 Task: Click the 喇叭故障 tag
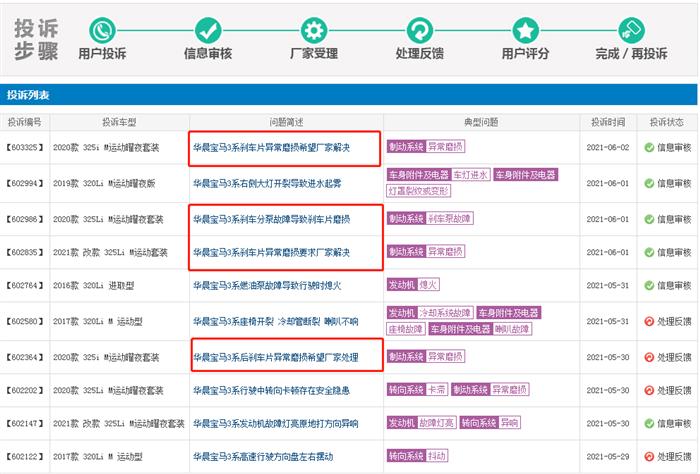(512, 329)
